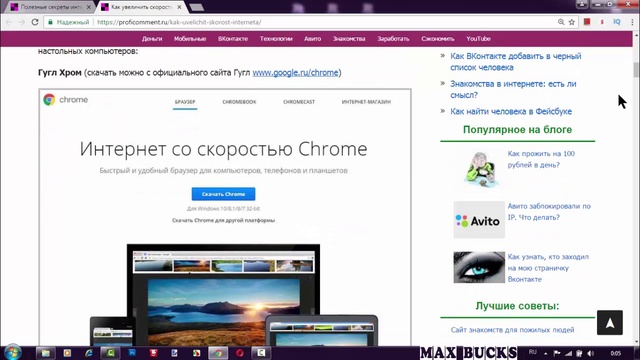640x360 pixels.
Task: Open the IQ browser extension
Action: (617, 22)
